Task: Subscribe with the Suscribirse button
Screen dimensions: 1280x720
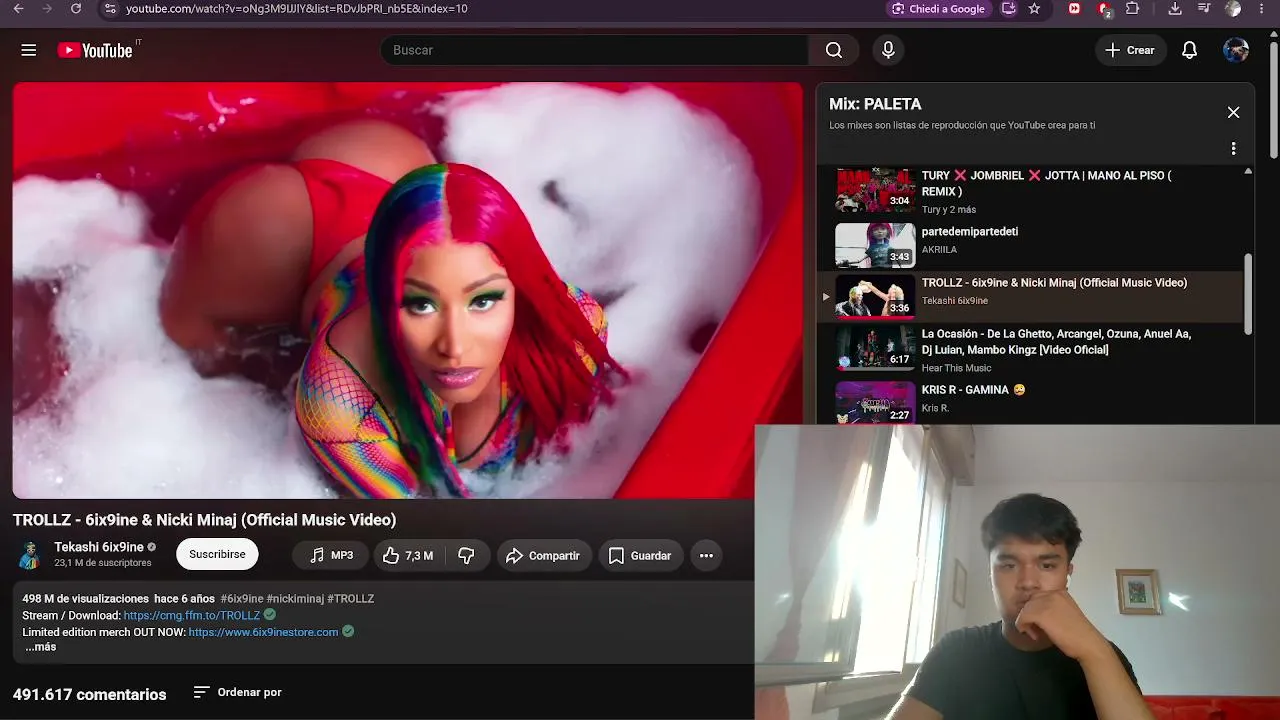Action: coord(217,555)
